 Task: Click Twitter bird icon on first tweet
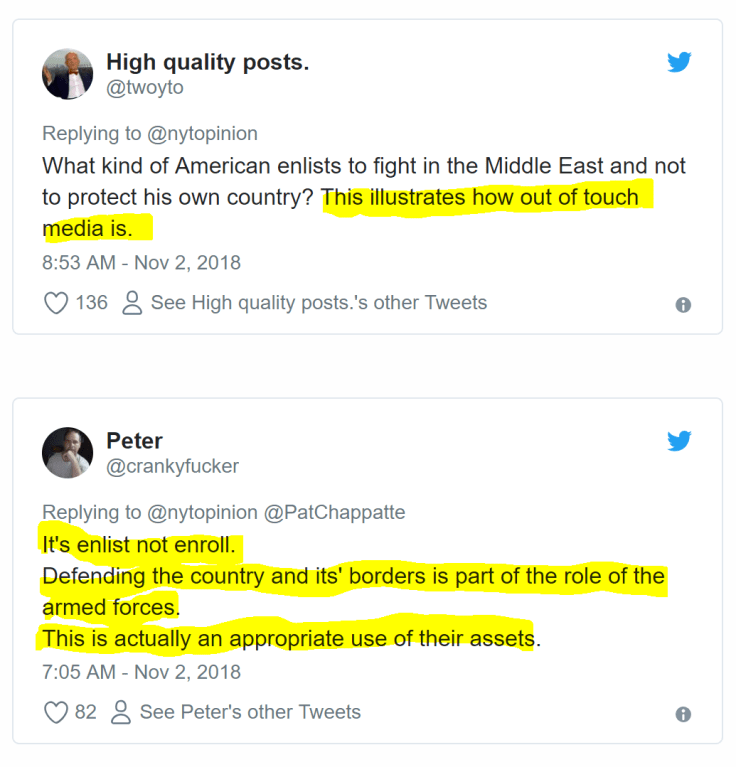pos(680,63)
